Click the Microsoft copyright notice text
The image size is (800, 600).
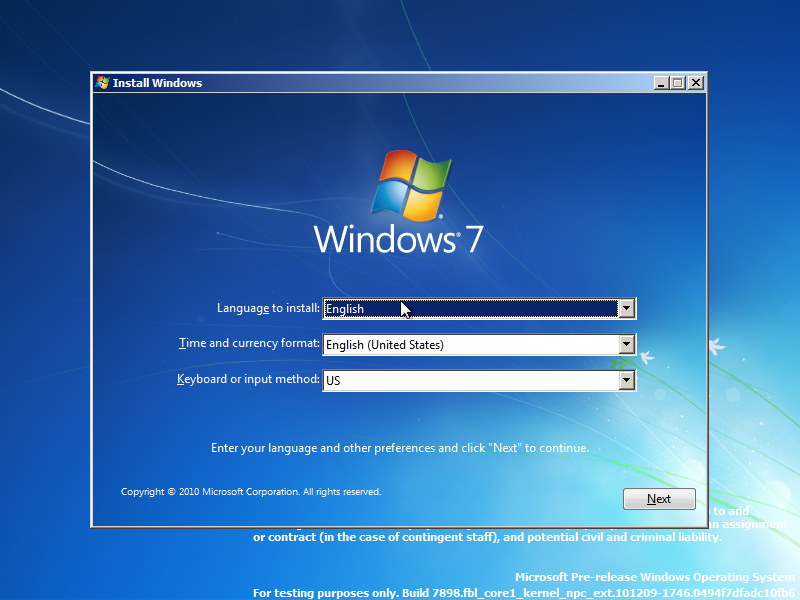pyautogui.click(x=251, y=492)
